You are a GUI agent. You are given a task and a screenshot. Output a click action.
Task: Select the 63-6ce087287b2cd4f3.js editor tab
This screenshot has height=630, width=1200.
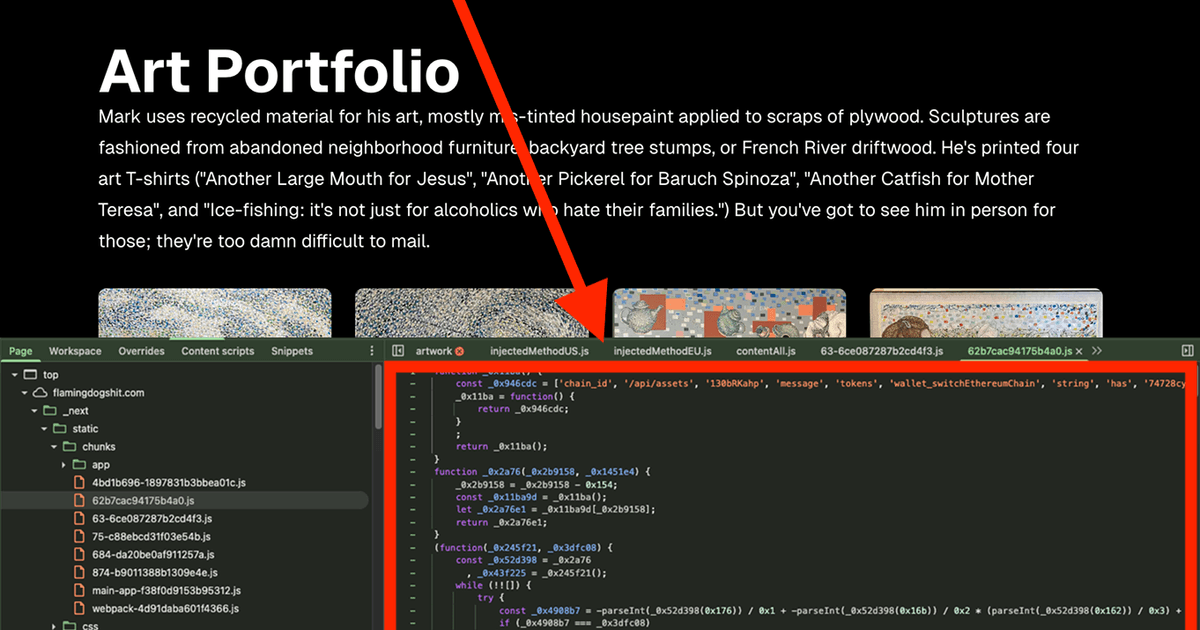(x=882, y=351)
